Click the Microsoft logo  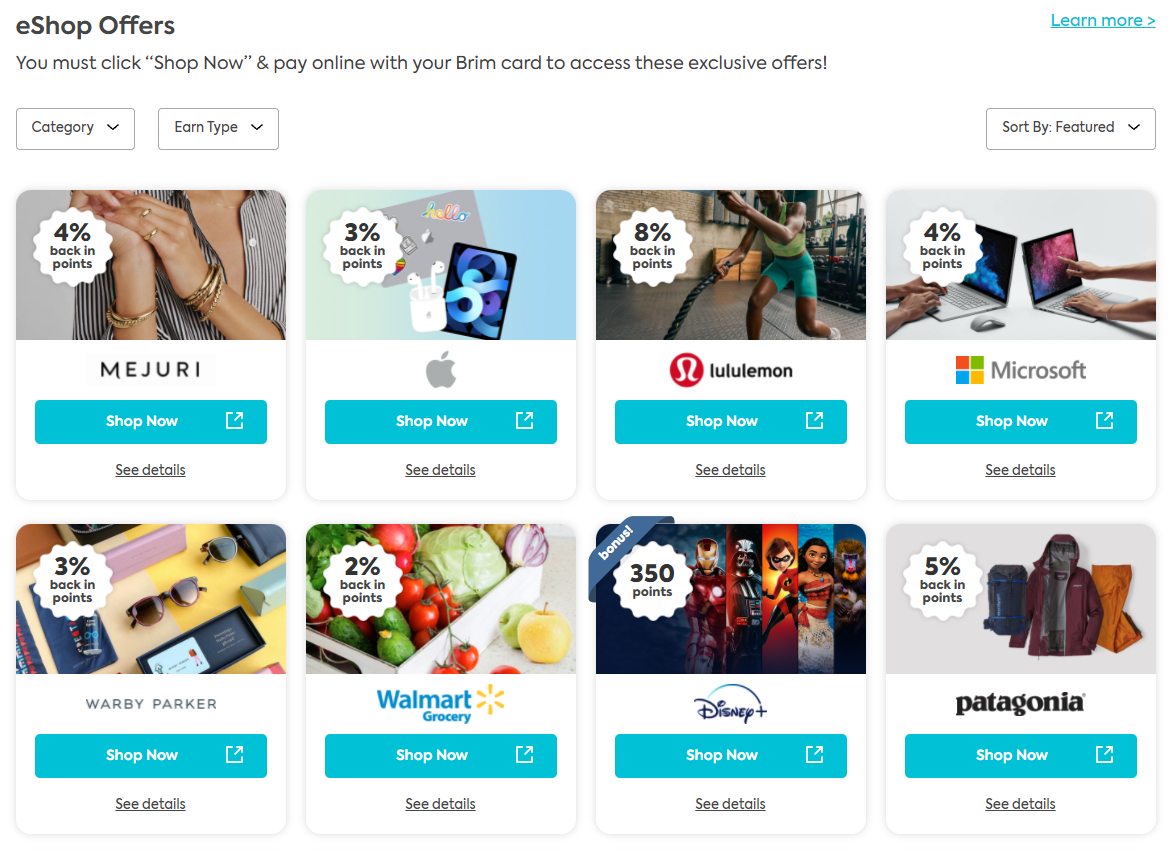coord(1020,371)
